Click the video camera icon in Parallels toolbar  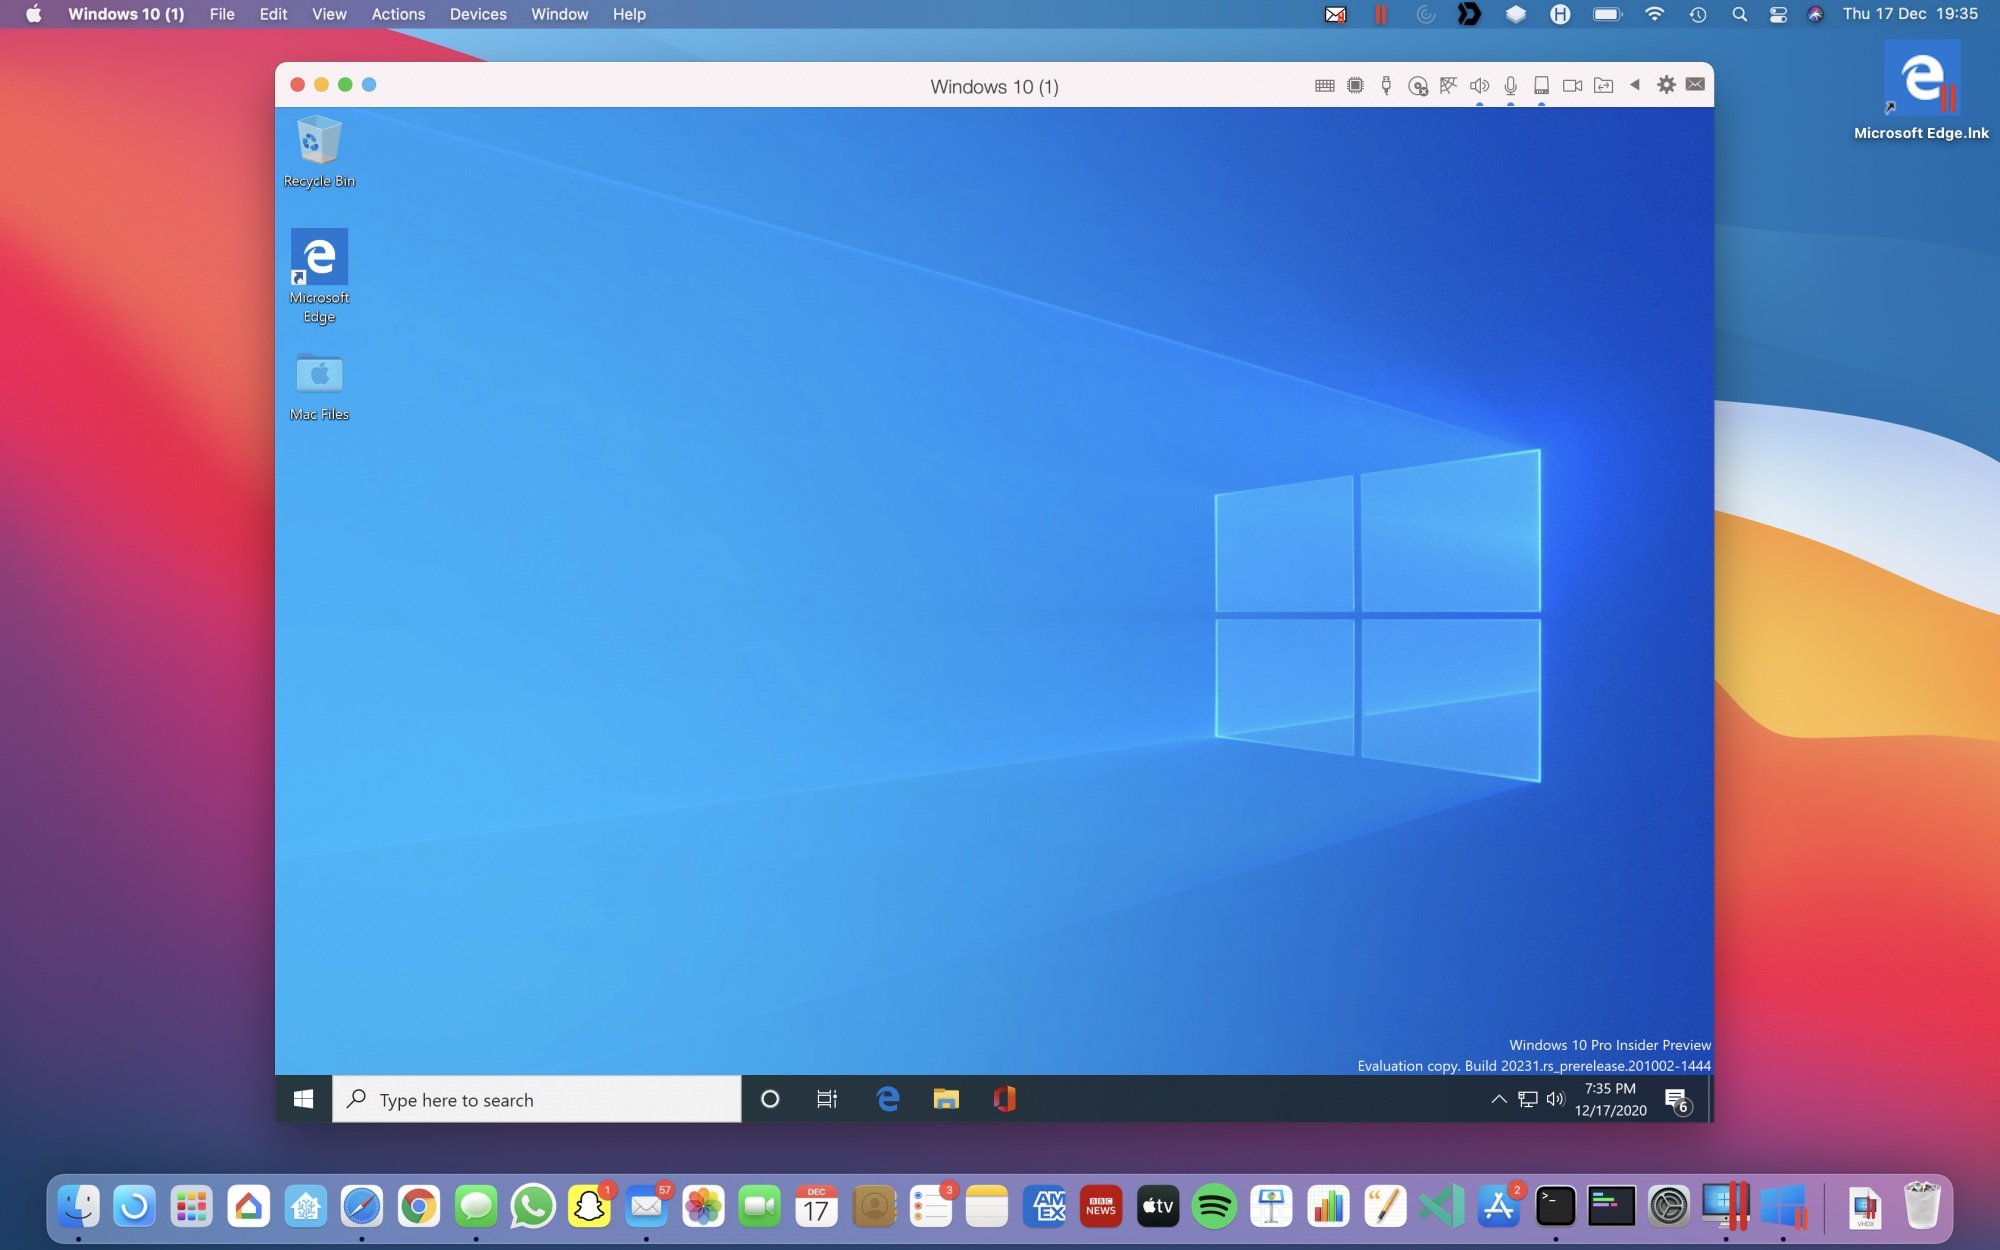coord(1573,85)
